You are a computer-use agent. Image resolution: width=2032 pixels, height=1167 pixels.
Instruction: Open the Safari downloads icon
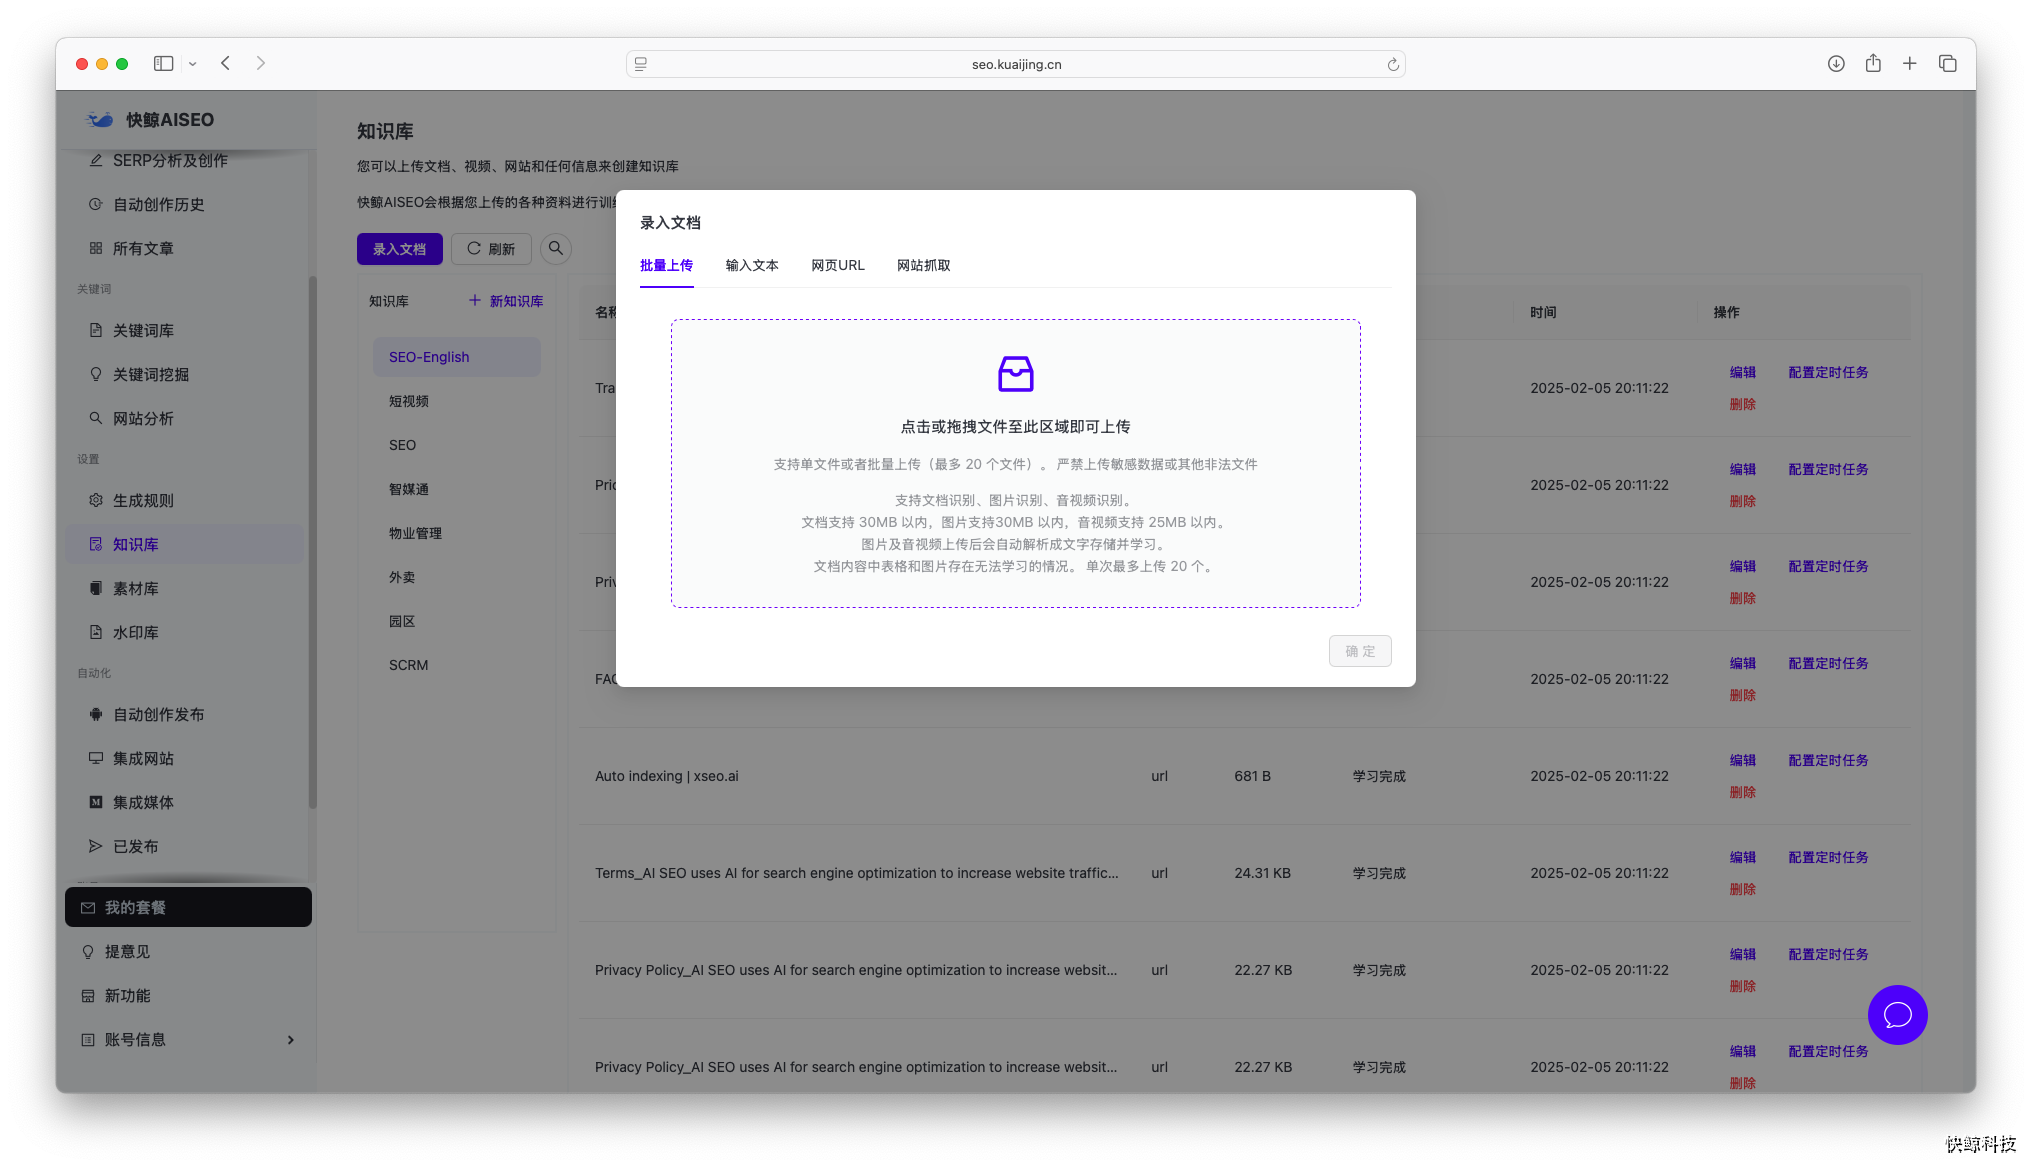[x=1836, y=63]
